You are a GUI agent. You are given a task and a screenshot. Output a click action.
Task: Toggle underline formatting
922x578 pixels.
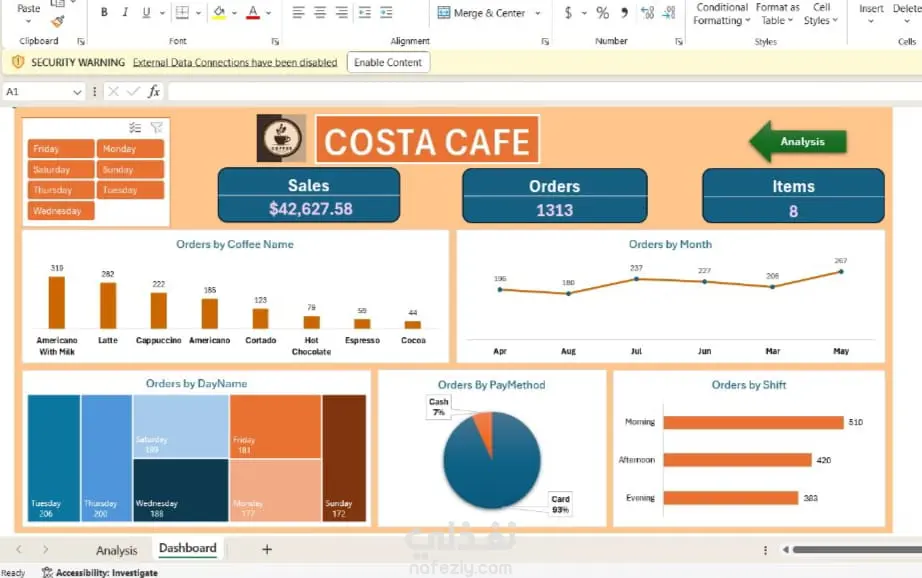146,12
